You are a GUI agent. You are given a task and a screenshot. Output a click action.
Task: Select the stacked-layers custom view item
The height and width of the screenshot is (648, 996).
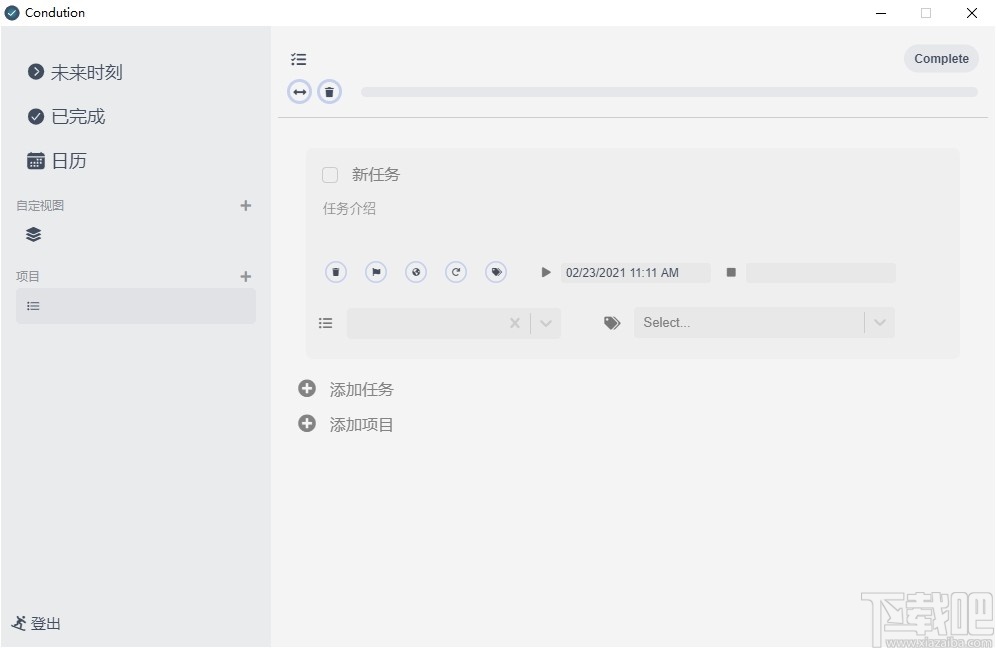(x=34, y=234)
